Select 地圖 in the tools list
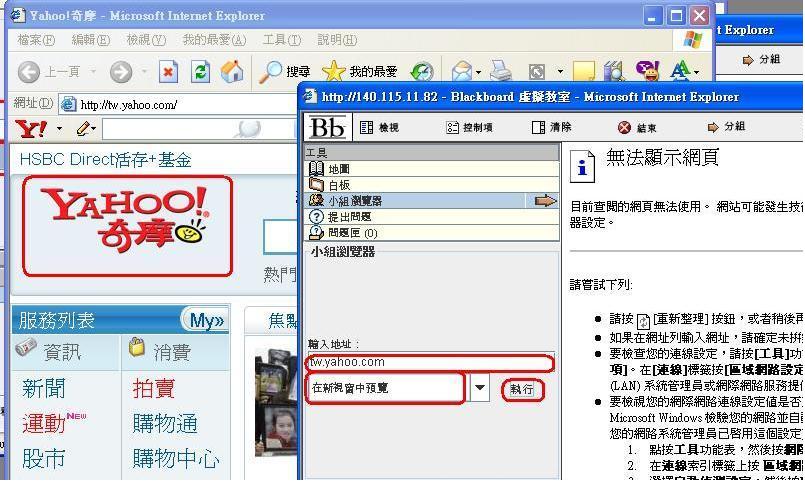The width and height of the screenshot is (805, 482). coord(338,169)
